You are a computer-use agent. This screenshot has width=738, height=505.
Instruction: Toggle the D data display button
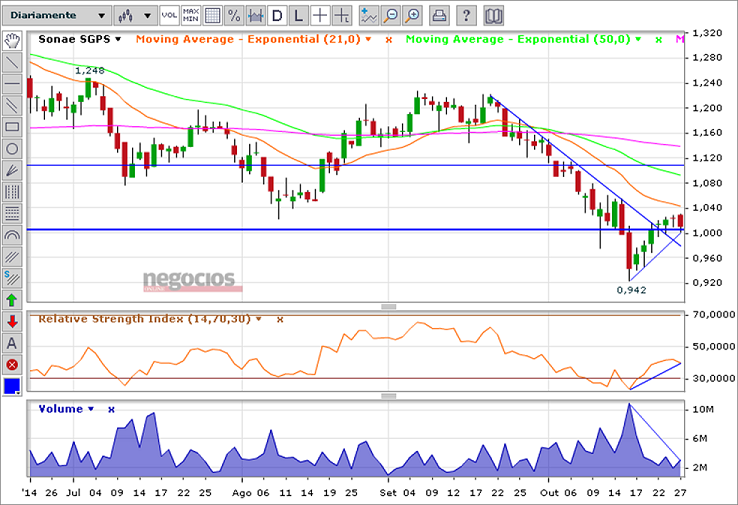point(277,16)
